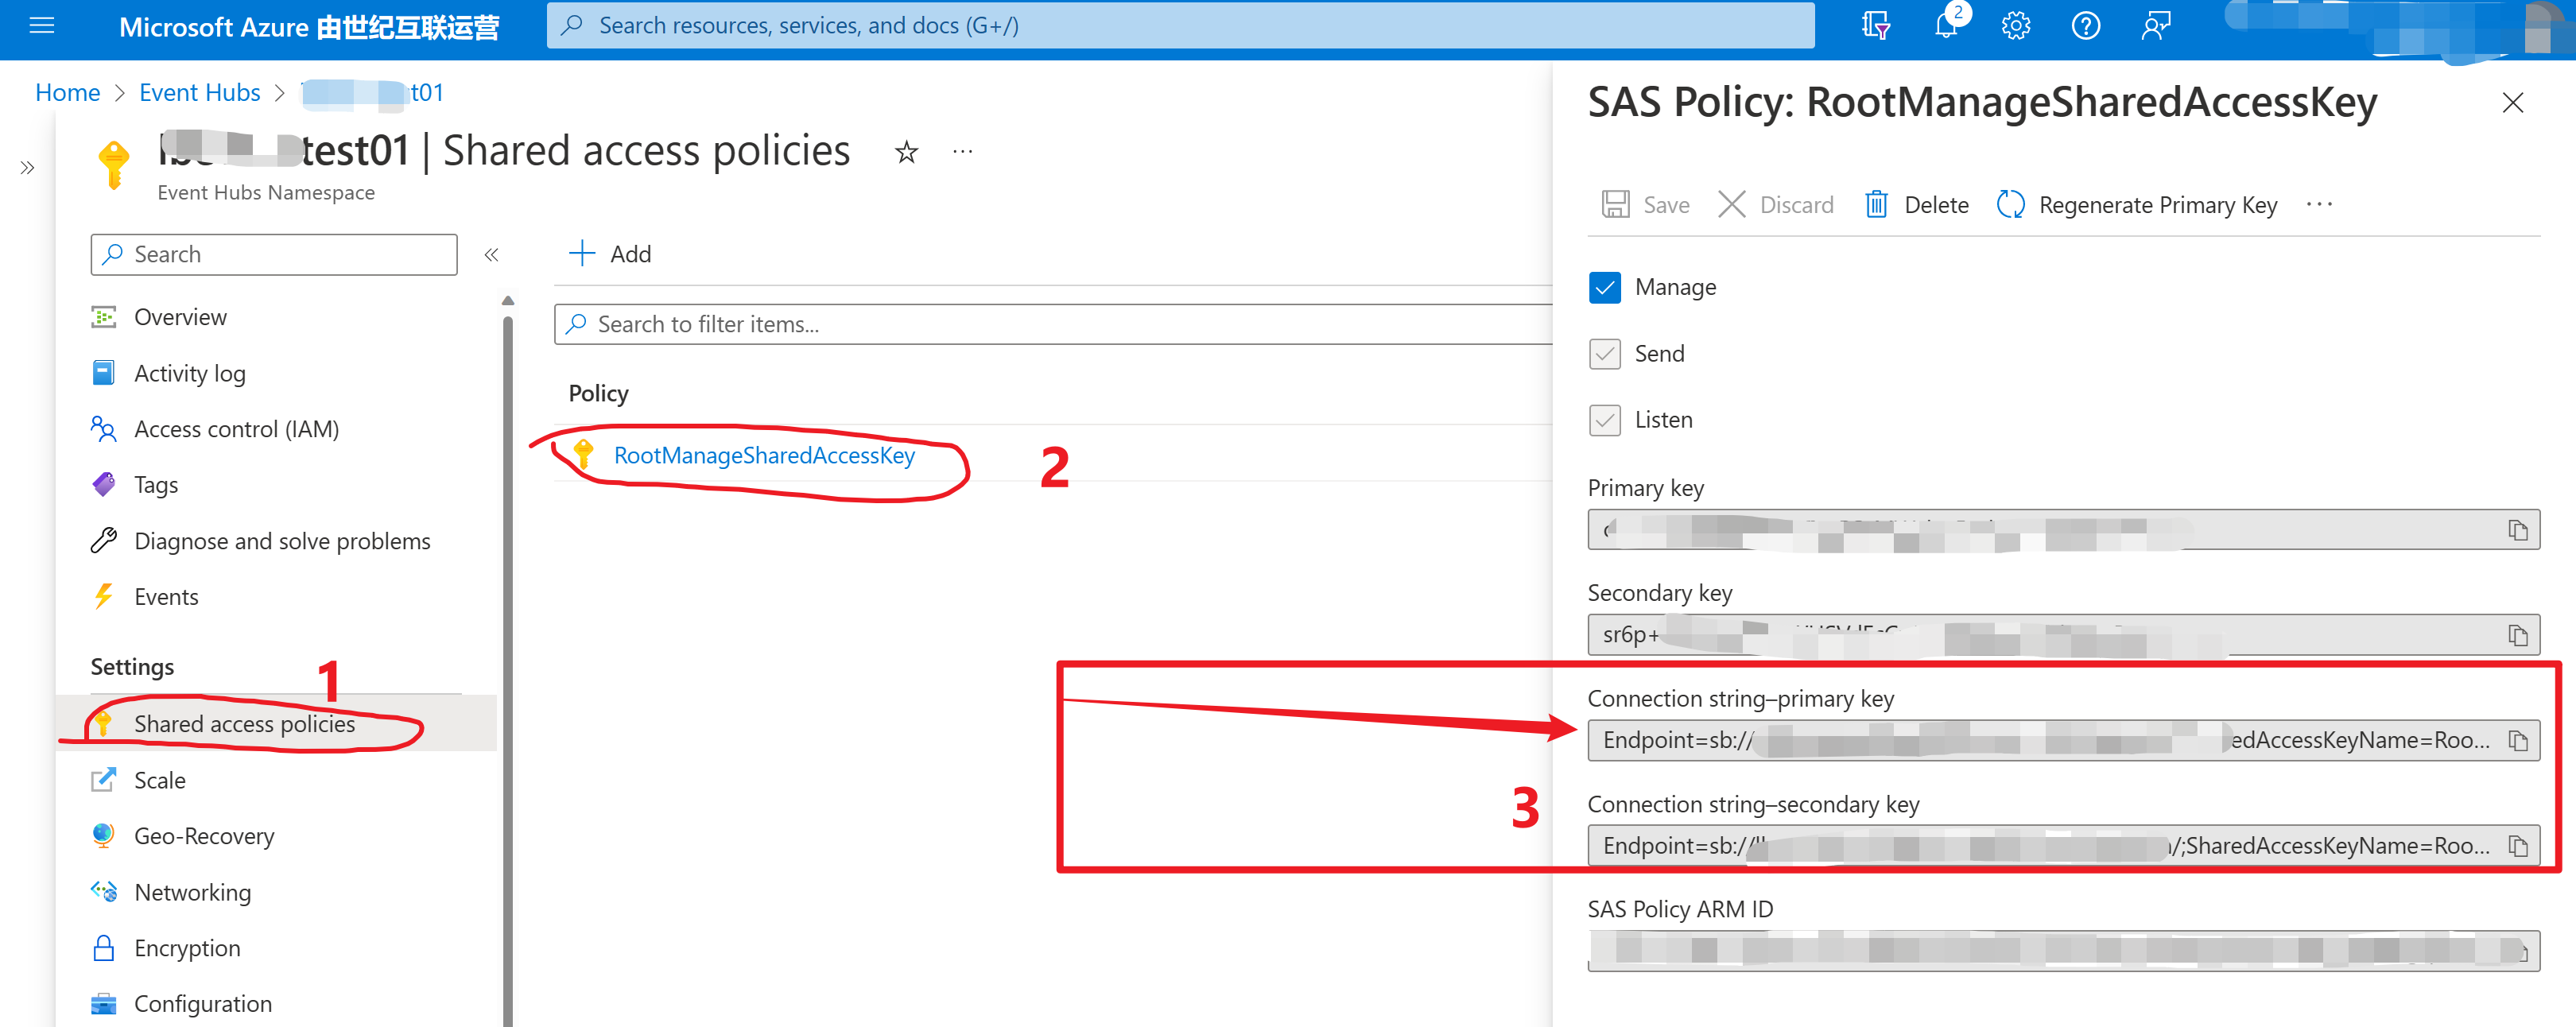Click the Search to filter items field
The width and height of the screenshot is (2576, 1027).
1050,325
